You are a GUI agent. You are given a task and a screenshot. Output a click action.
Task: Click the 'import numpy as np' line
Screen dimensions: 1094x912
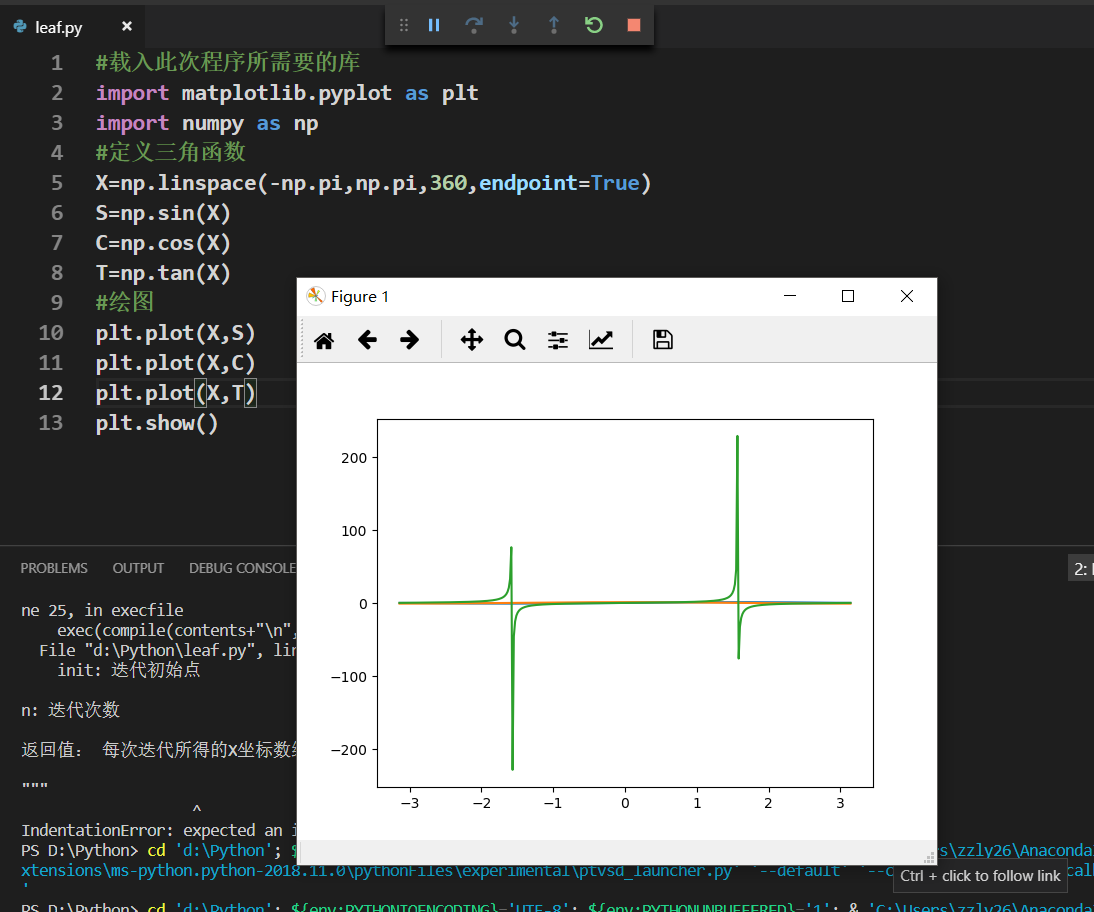(207, 124)
